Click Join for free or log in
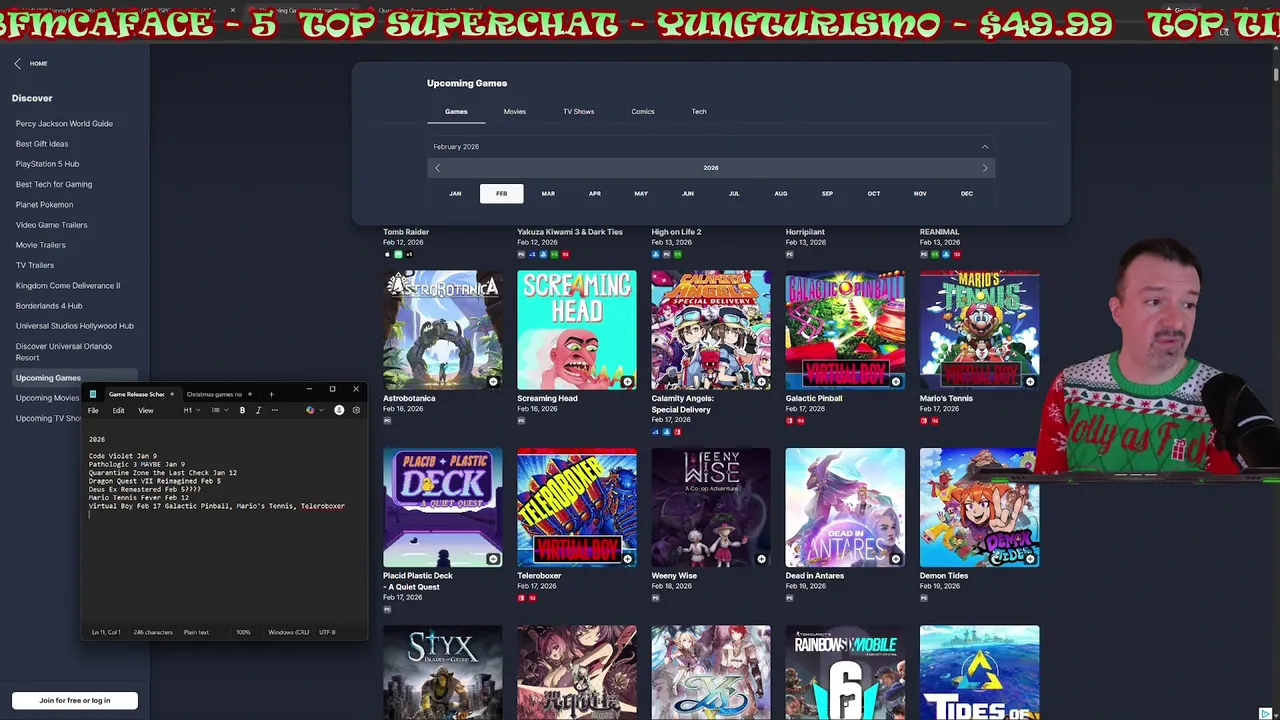This screenshot has width=1280, height=720. click(x=75, y=700)
